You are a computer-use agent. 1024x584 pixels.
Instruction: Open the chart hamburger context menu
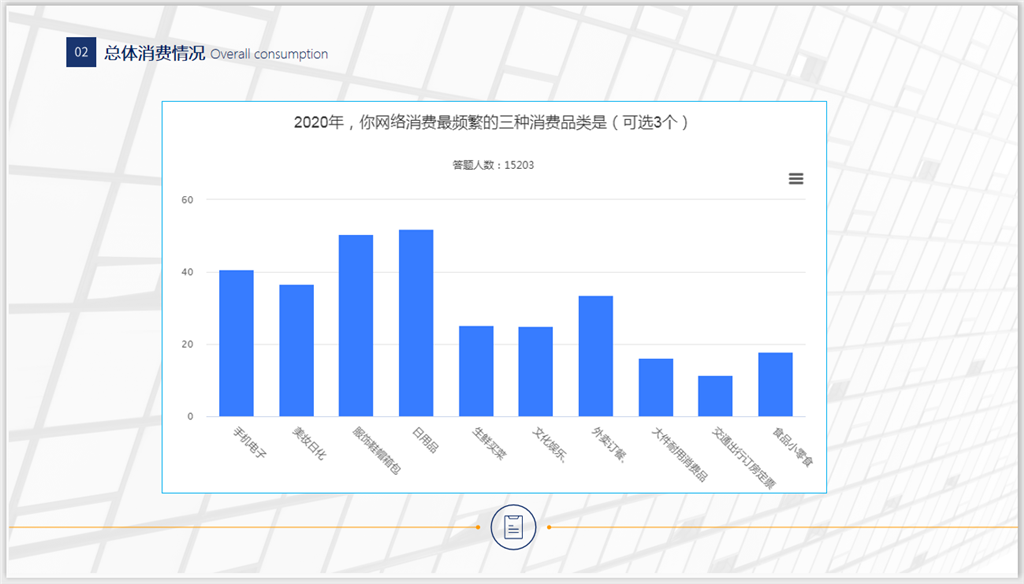(796, 179)
